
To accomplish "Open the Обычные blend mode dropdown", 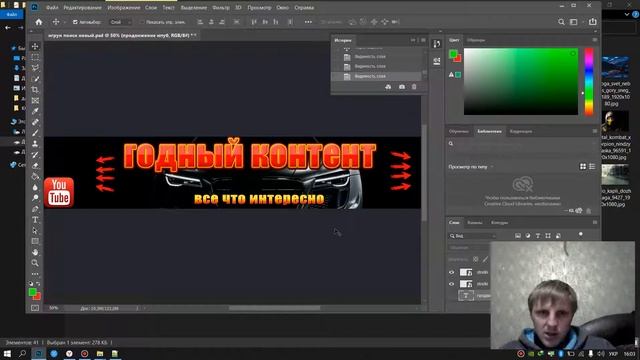I will pos(469,248).
